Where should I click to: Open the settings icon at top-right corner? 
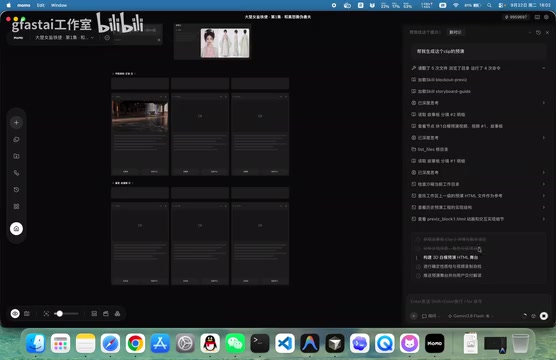[546, 17]
